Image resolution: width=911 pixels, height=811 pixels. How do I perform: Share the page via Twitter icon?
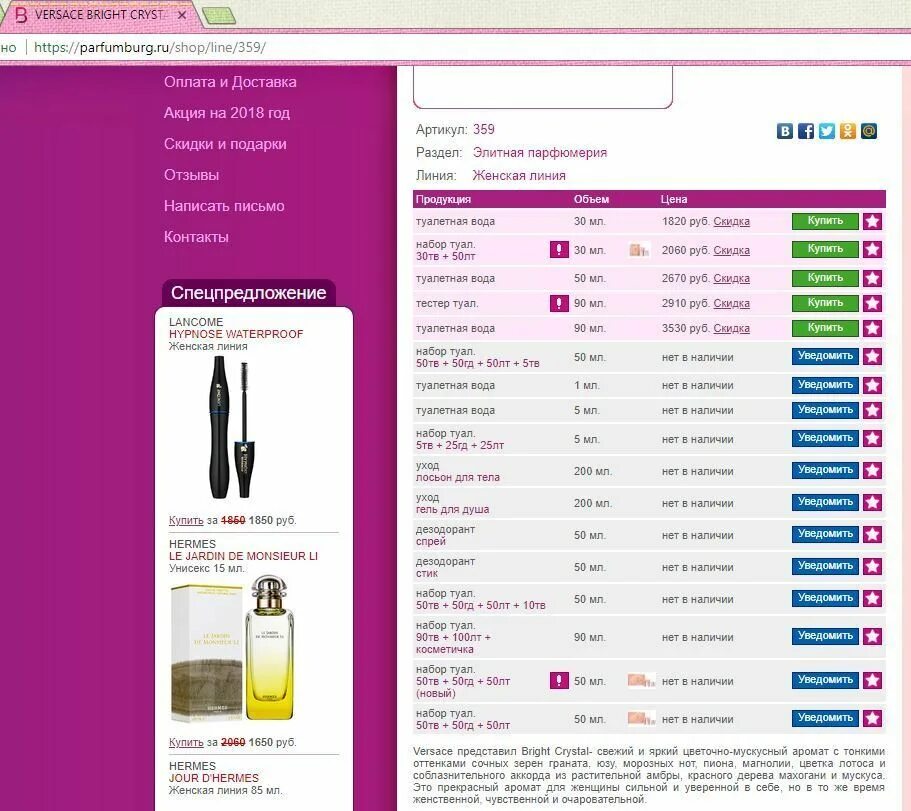[x=826, y=131]
